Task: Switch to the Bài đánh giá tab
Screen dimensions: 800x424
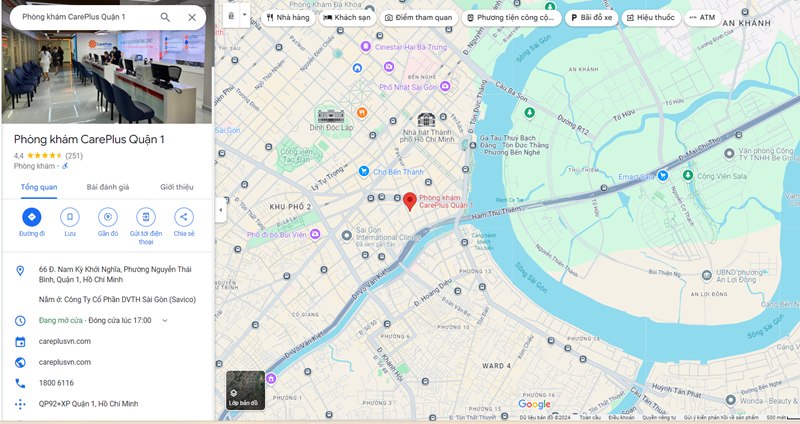Action: 108,187
